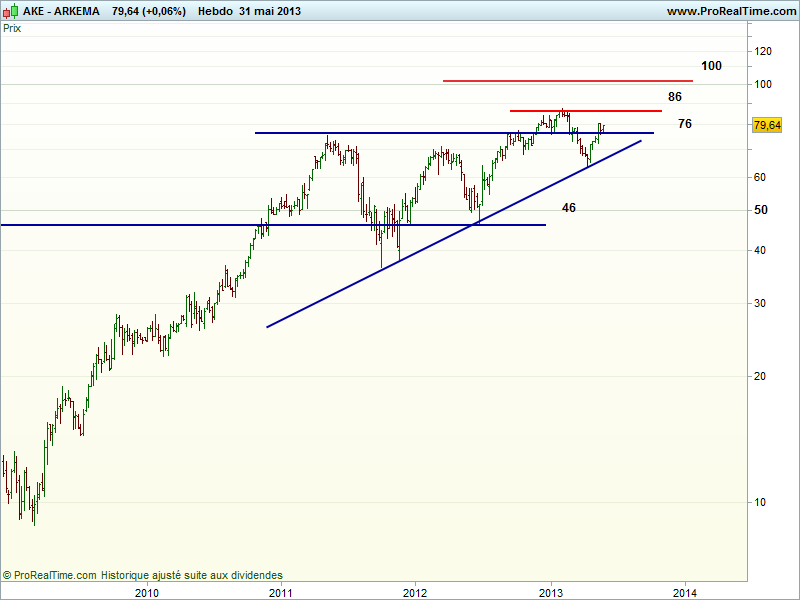This screenshot has width=800, height=600.
Task: Click the annotation label 100
Action: [x=711, y=66]
